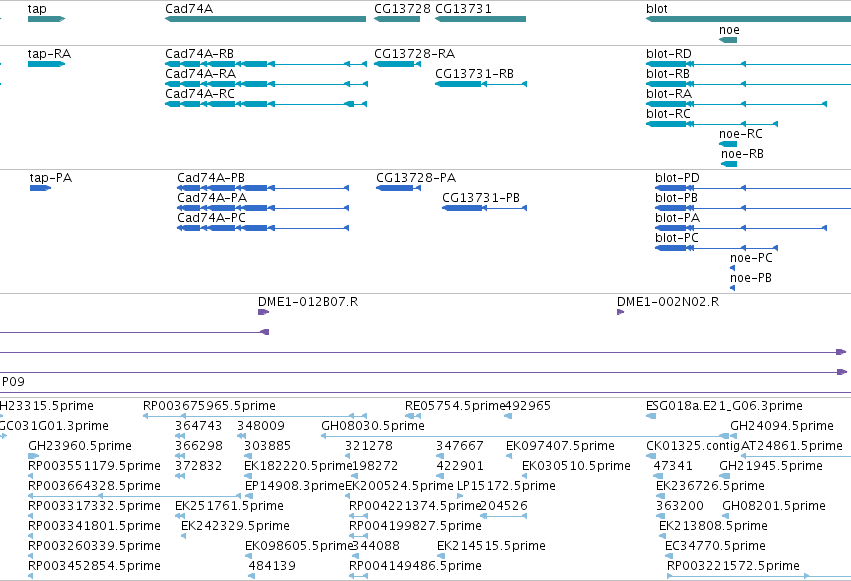The width and height of the screenshot is (851, 581).
Task: Select the tap gene feature label
Action: 37,9
